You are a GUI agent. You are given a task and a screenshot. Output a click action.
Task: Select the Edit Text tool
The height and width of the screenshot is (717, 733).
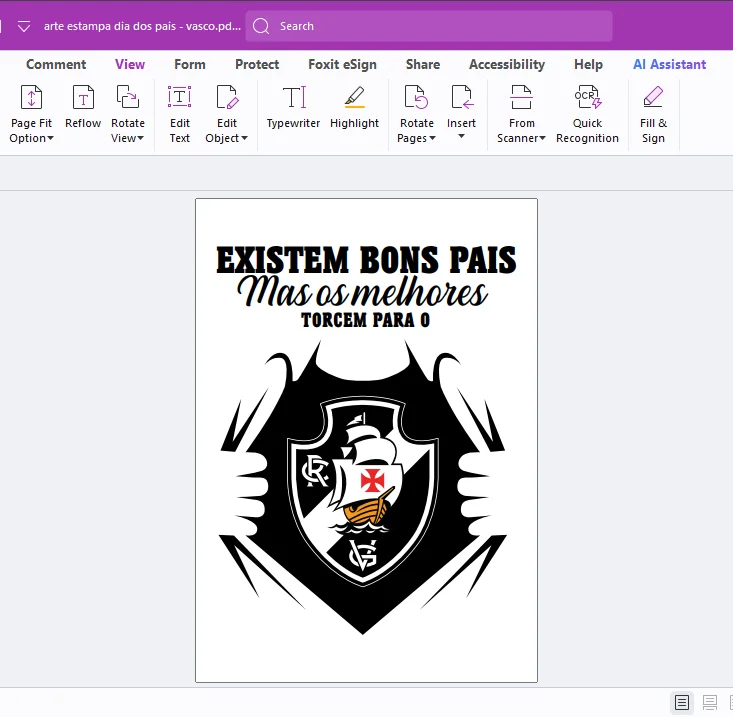point(180,114)
